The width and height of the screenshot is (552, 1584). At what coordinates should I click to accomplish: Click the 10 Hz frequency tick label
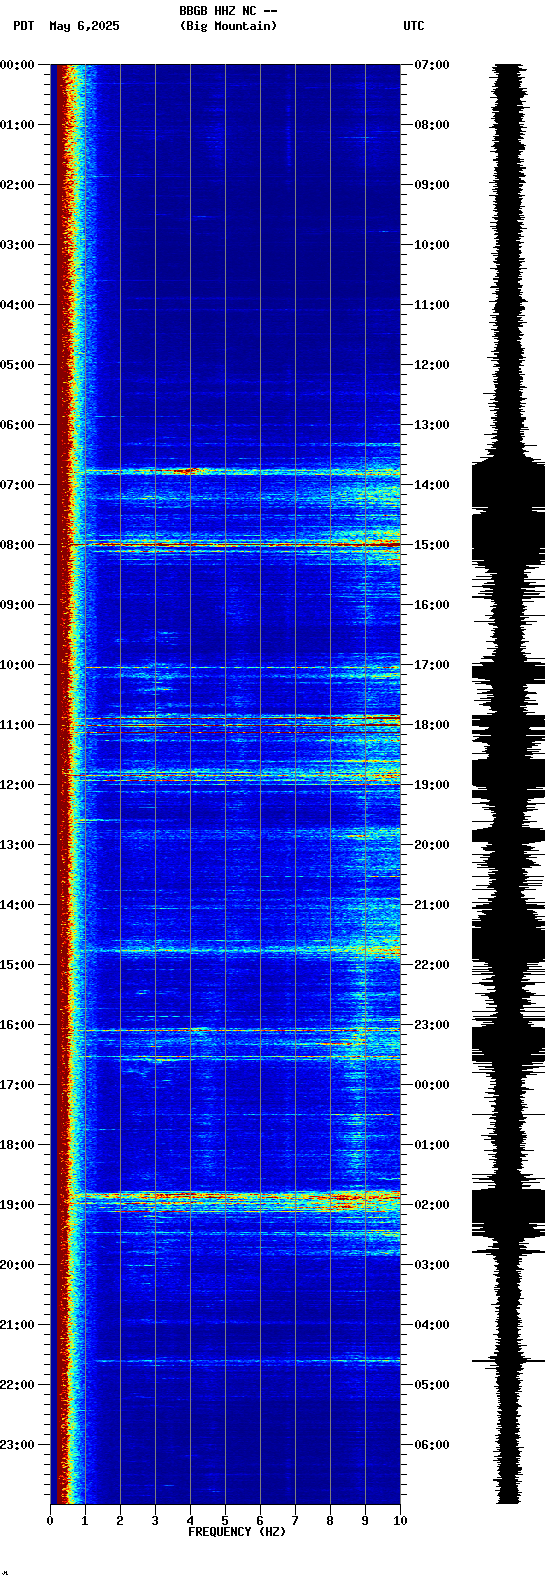(400, 1521)
